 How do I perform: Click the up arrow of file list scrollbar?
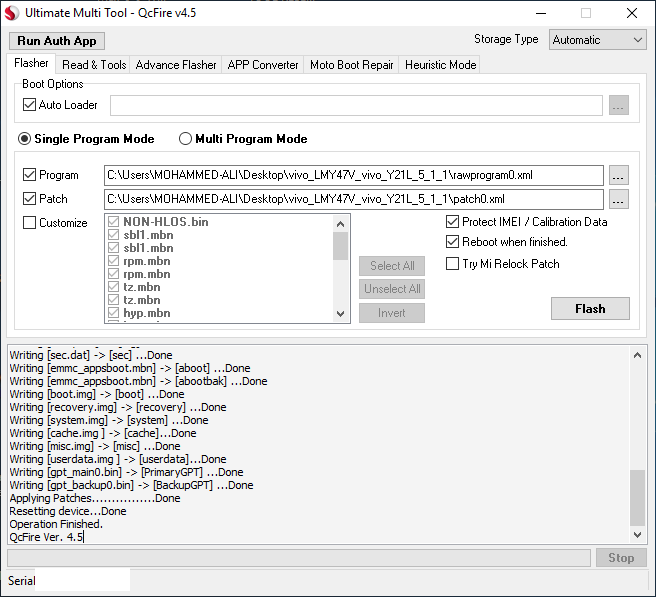(341, 224)
